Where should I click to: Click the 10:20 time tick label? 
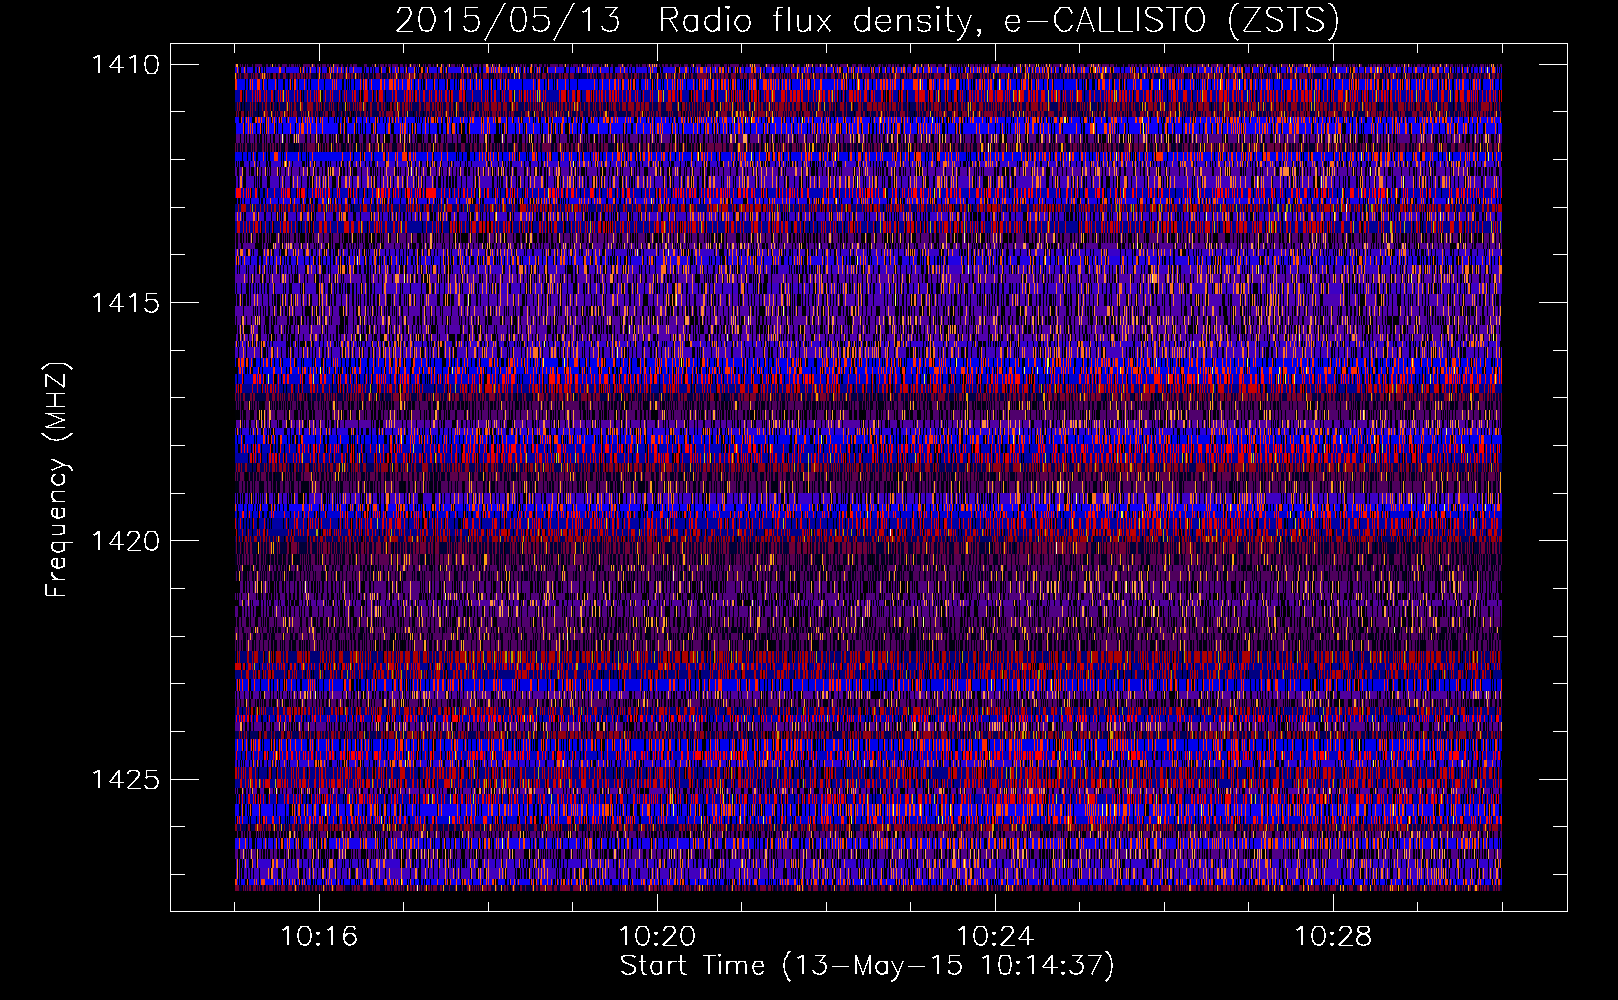click(x=657, y=937)
